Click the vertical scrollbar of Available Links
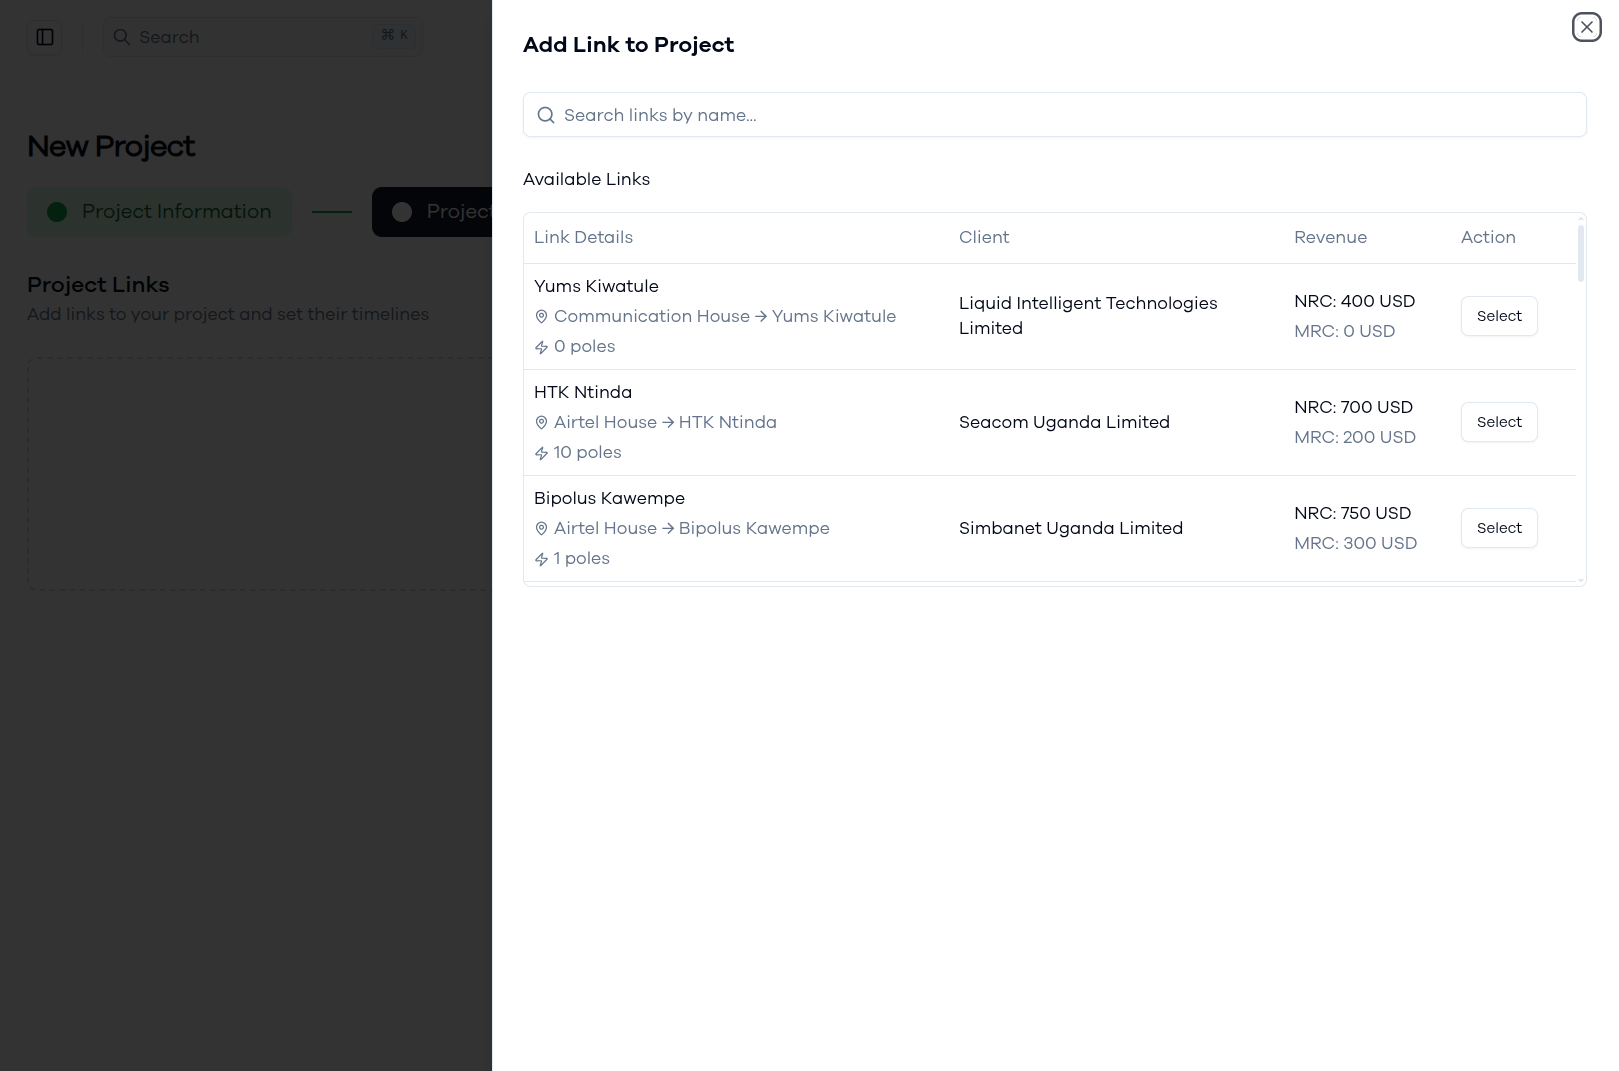 (1580, 254)
